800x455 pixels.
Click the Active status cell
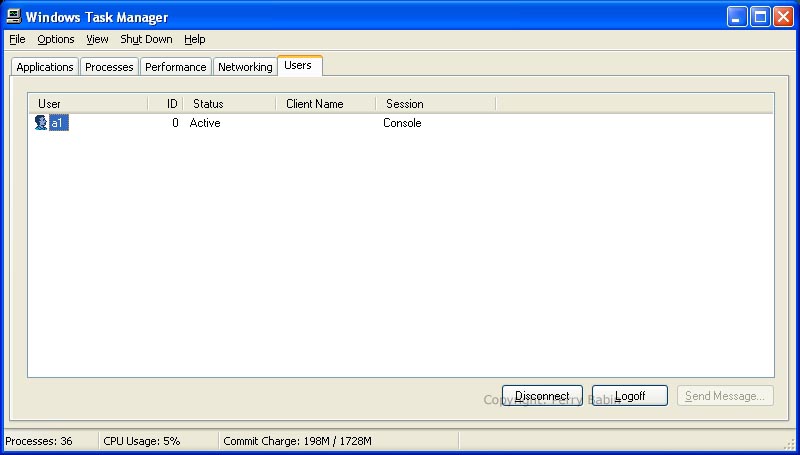click(x=205, y=123)
